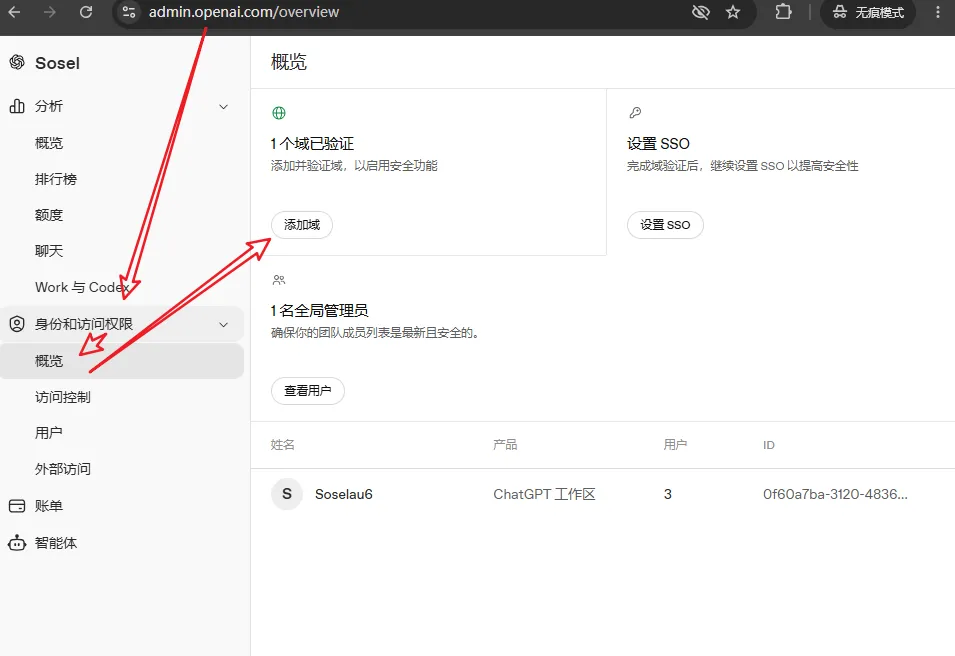This screenshot has width=955, height=656.
Task: Collapse the 分析 section chevron
Action: 224,107
